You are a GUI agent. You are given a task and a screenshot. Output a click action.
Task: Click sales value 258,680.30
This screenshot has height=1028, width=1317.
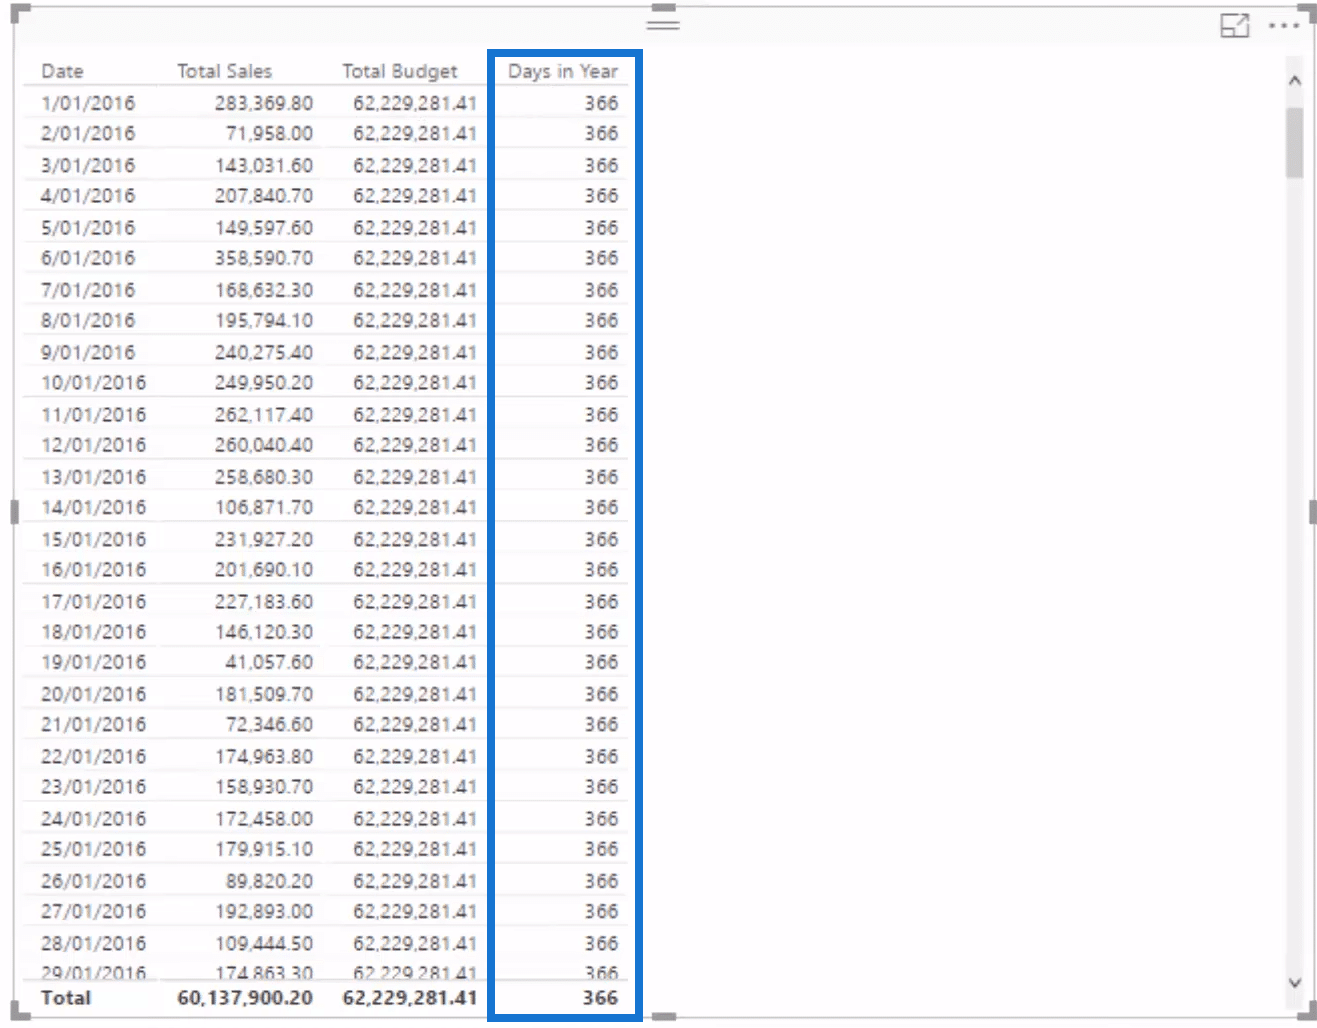(263, 477)
